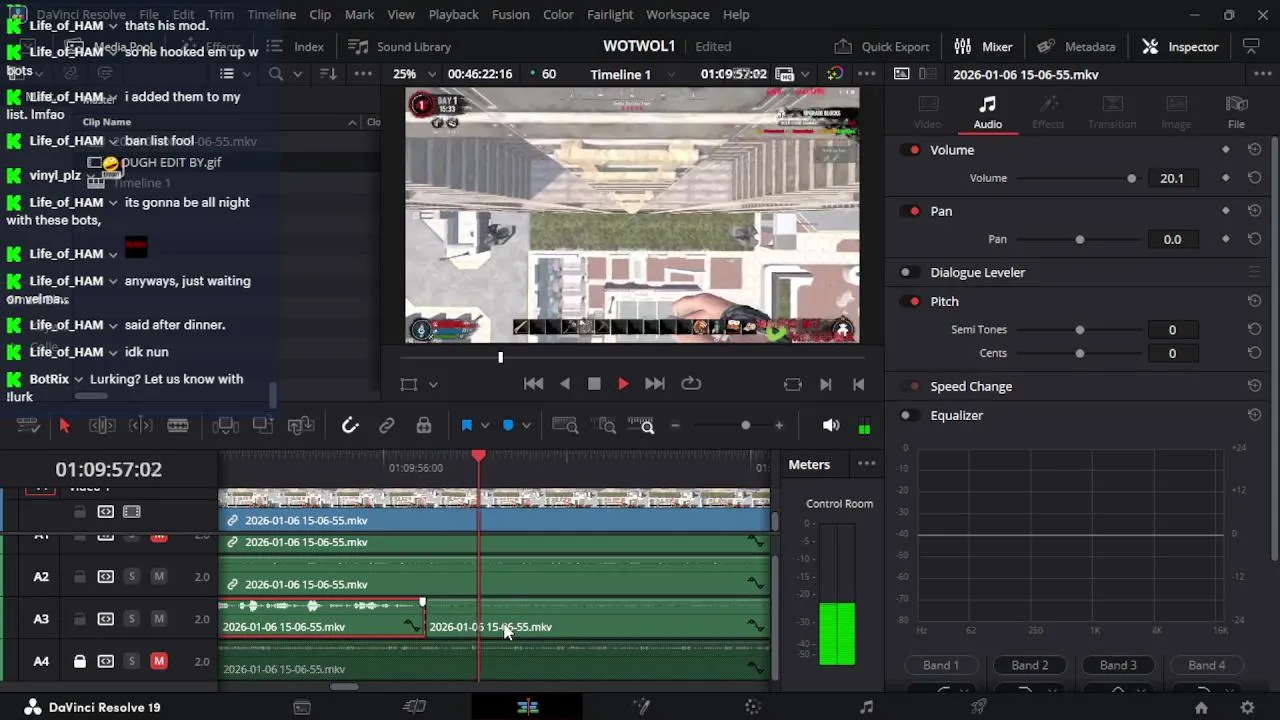Open the flag color dropdown arrow
Image resolution: width=1280 pixels, height=720 pixels.
[x=485, y=426]
